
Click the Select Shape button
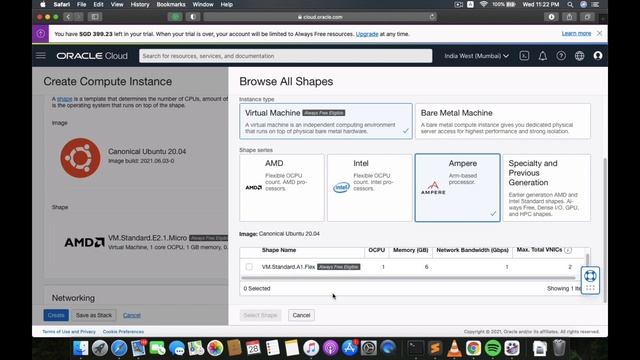[x=260, y=315]
